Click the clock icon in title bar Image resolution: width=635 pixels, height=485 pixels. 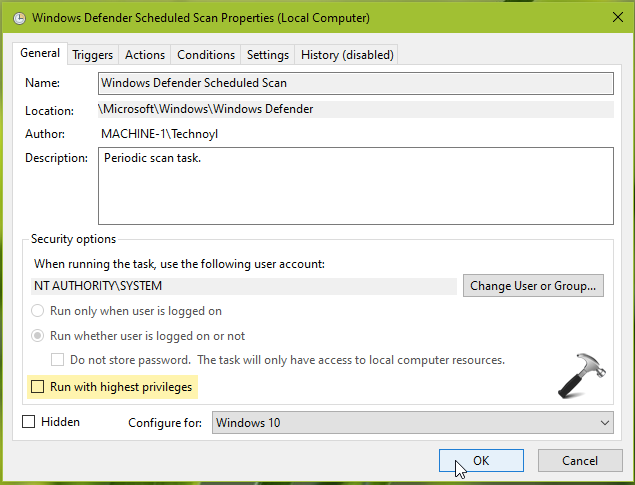[13, 18]
